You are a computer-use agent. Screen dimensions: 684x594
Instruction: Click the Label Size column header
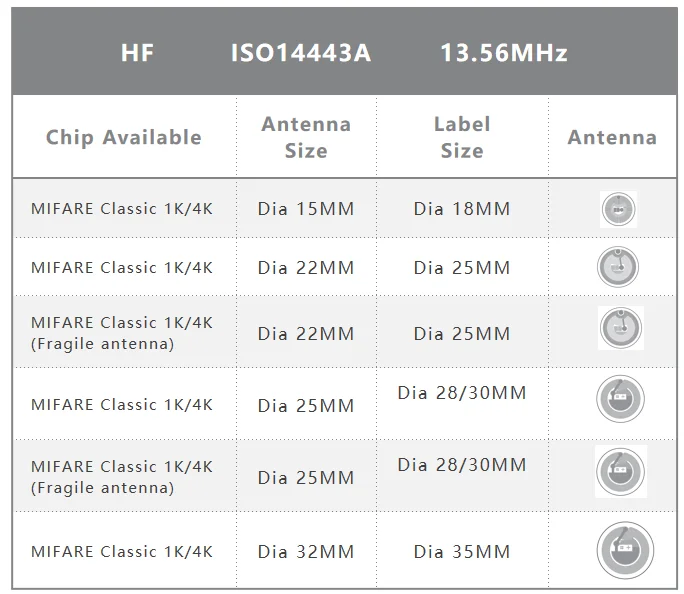(x=462, y=137)
